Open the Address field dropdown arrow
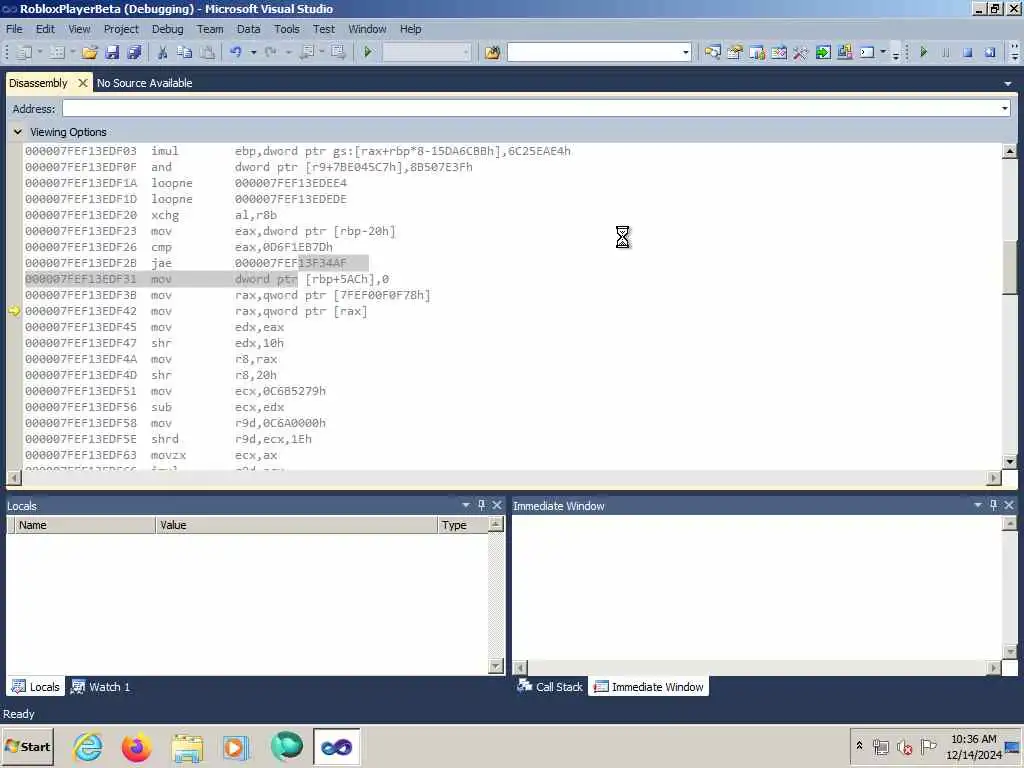The height and width of the screenshot is (768, 1024). coord(1004,108)
